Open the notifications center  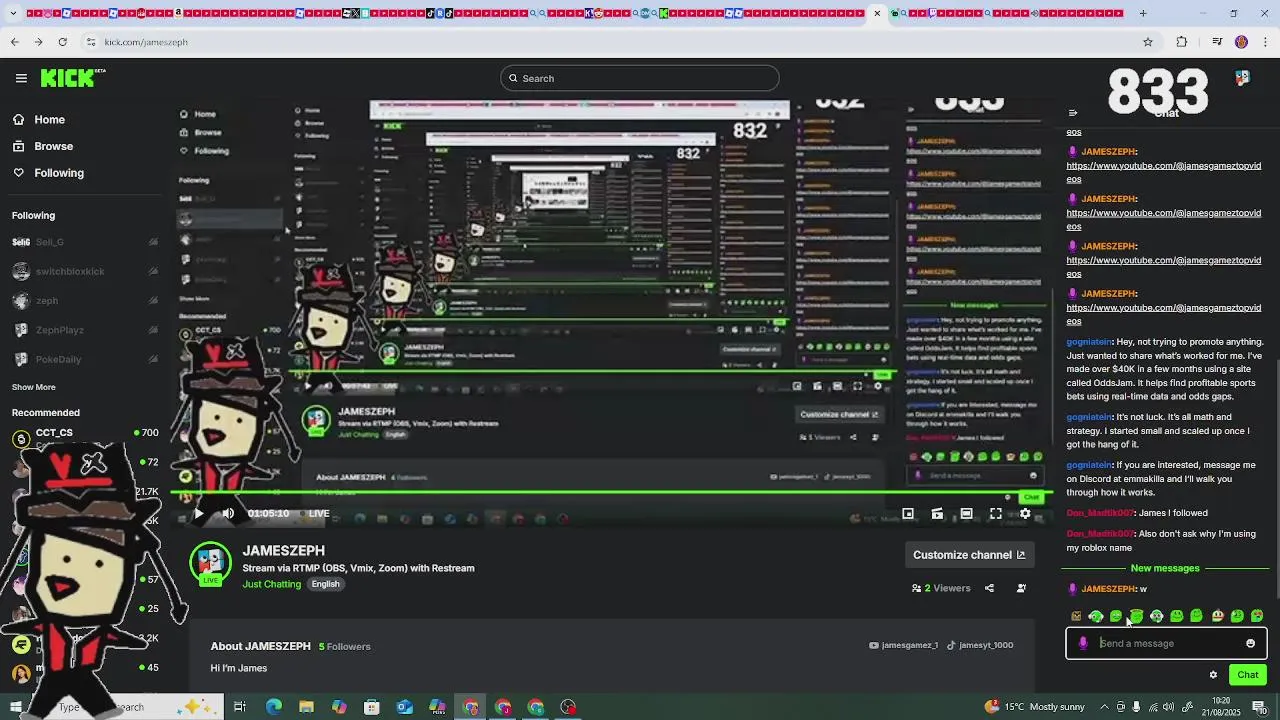pyautogui.click(x=1259, y=707)
